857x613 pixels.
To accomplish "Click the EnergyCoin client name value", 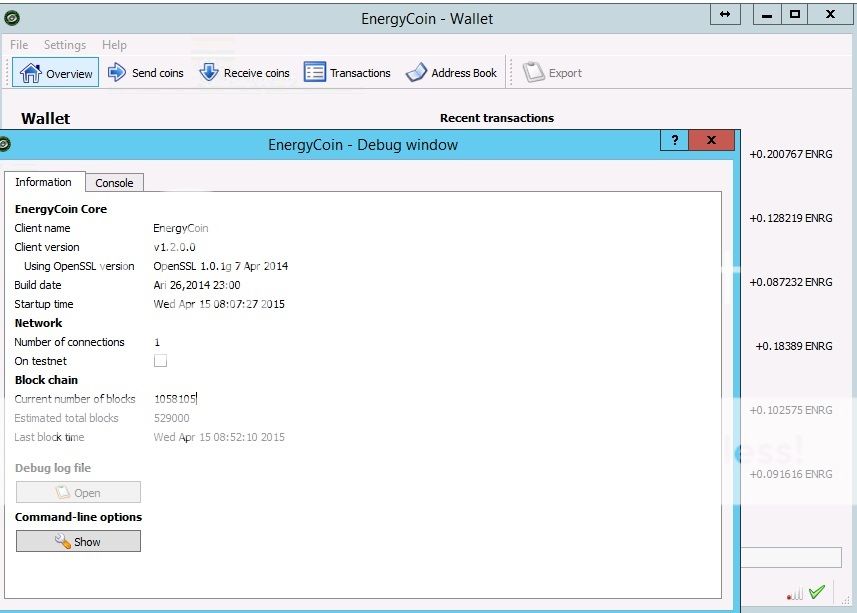I will pos(180,228).
